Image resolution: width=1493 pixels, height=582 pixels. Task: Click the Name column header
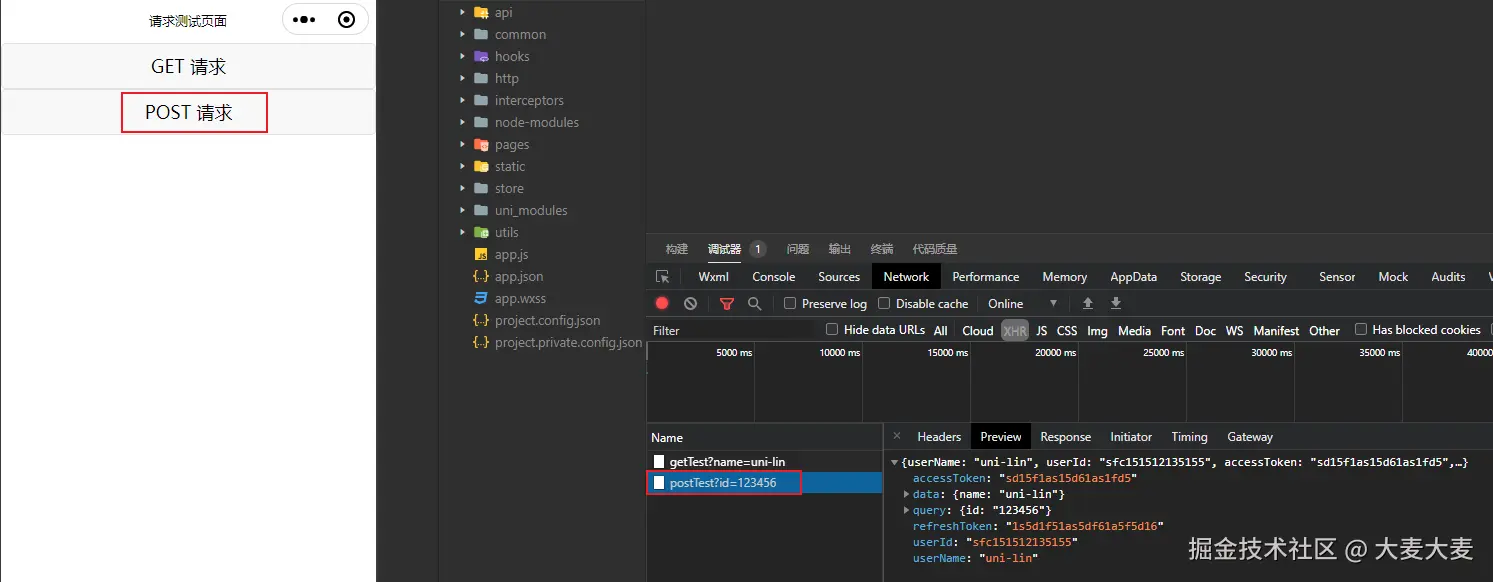765,438
